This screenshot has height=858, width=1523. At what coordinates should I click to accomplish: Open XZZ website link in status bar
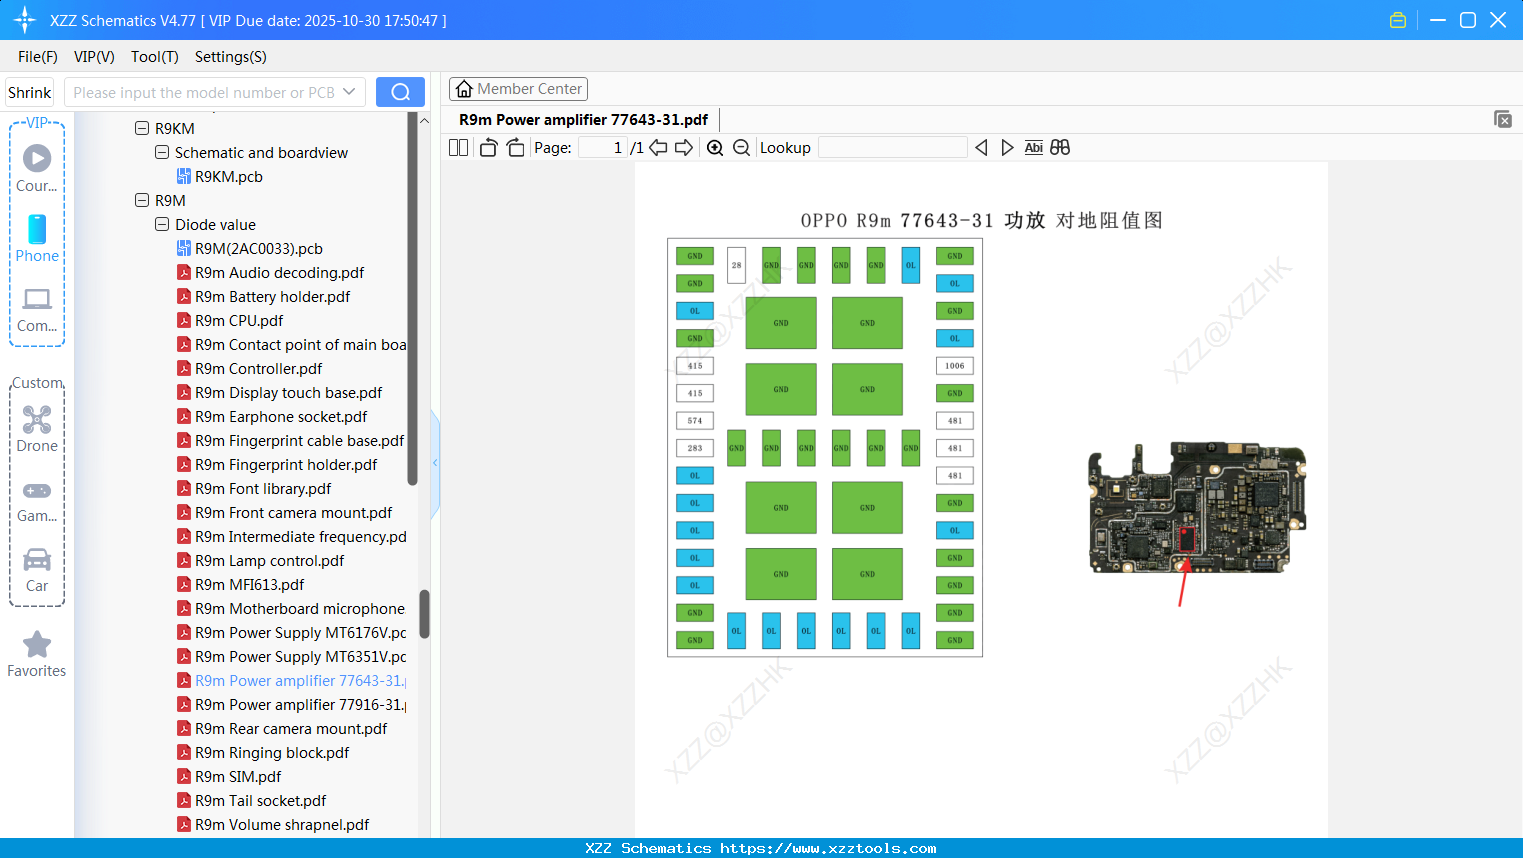[x=828, y=848]
